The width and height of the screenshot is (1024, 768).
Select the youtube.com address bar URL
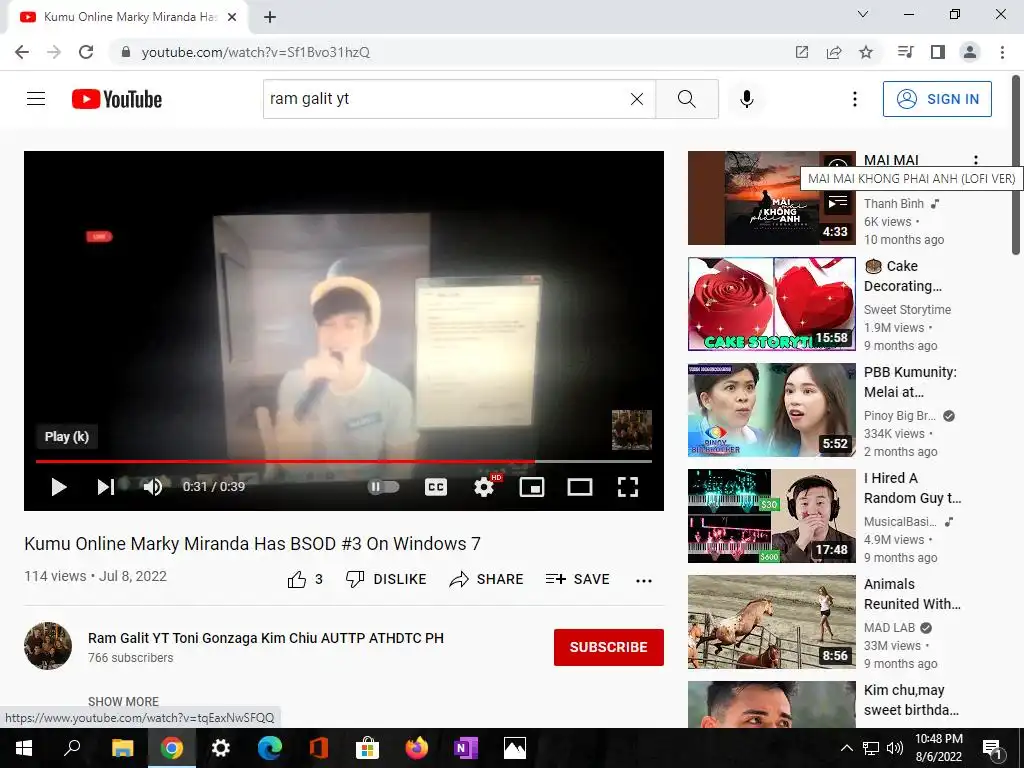click(255, 52)
